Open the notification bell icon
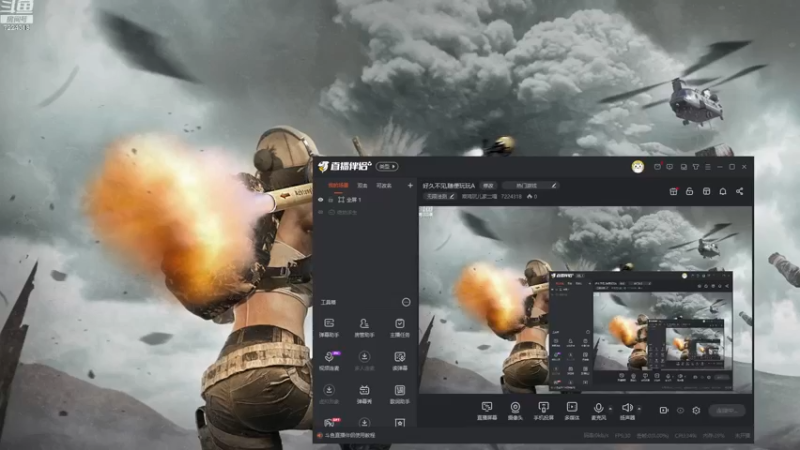This screenshot has height=450, width=800. click(722, 191)
